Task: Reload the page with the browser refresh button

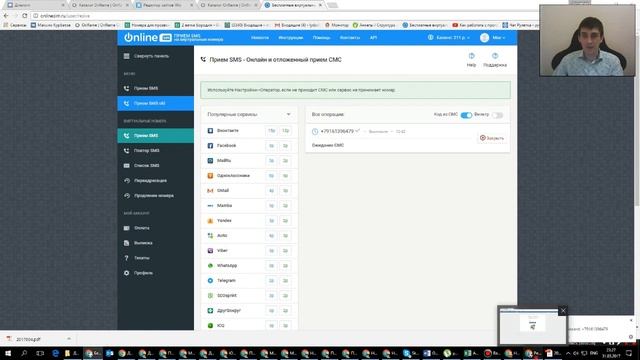Action: pyautogui.click(x=24, y=16)
